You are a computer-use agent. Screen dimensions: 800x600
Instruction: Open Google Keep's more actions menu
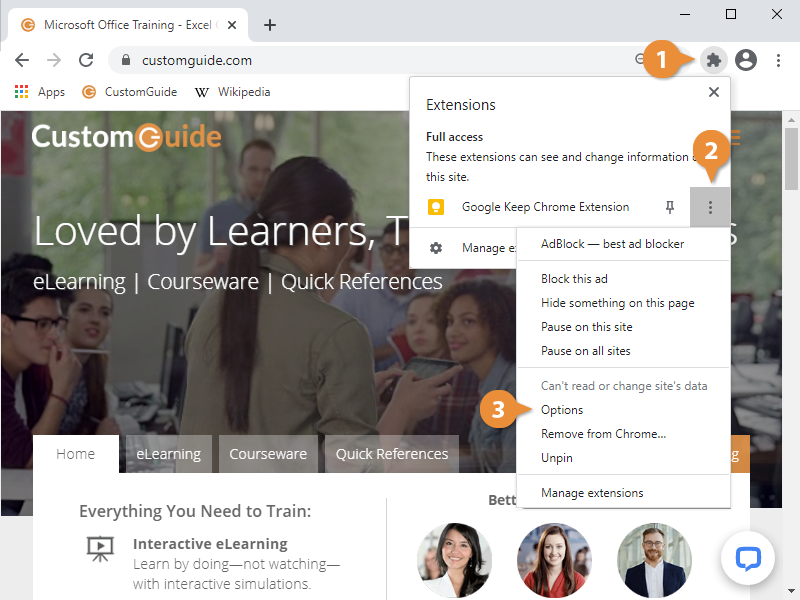click(x=710, y=207)
